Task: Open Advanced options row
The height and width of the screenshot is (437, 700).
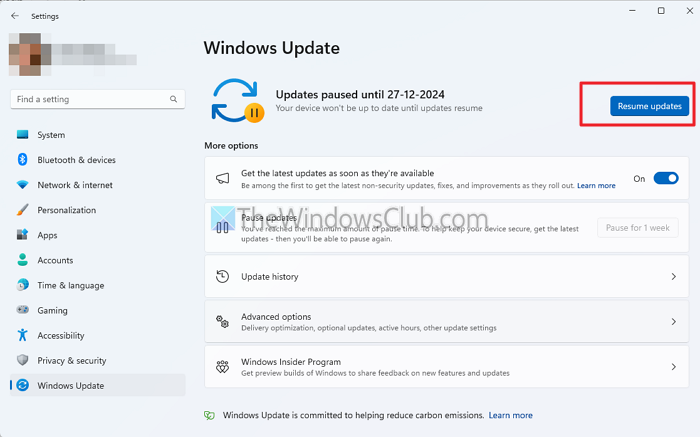Action: (x=446, y=321)
